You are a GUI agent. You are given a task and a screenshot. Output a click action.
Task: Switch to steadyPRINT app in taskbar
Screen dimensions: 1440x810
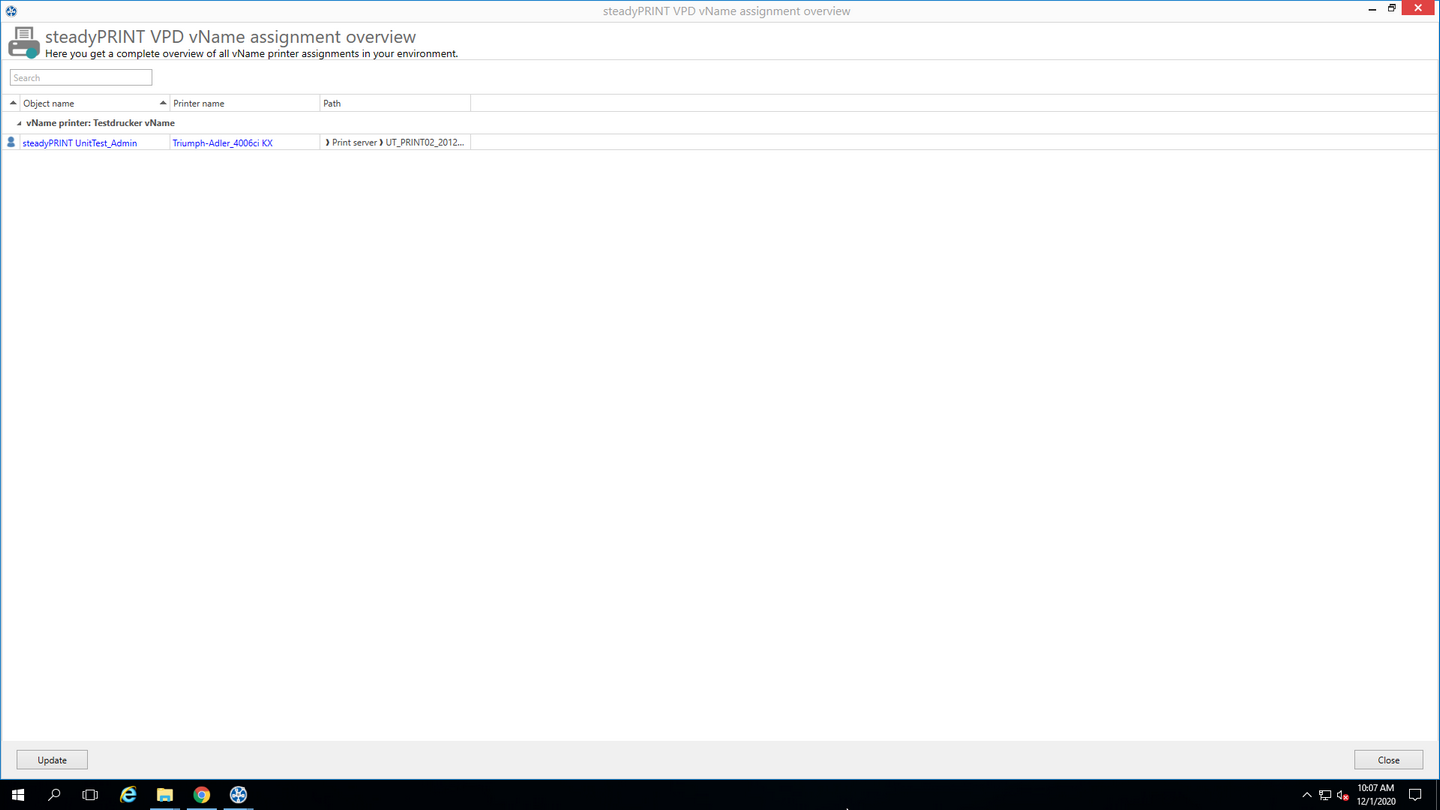(x=238, y=795)
